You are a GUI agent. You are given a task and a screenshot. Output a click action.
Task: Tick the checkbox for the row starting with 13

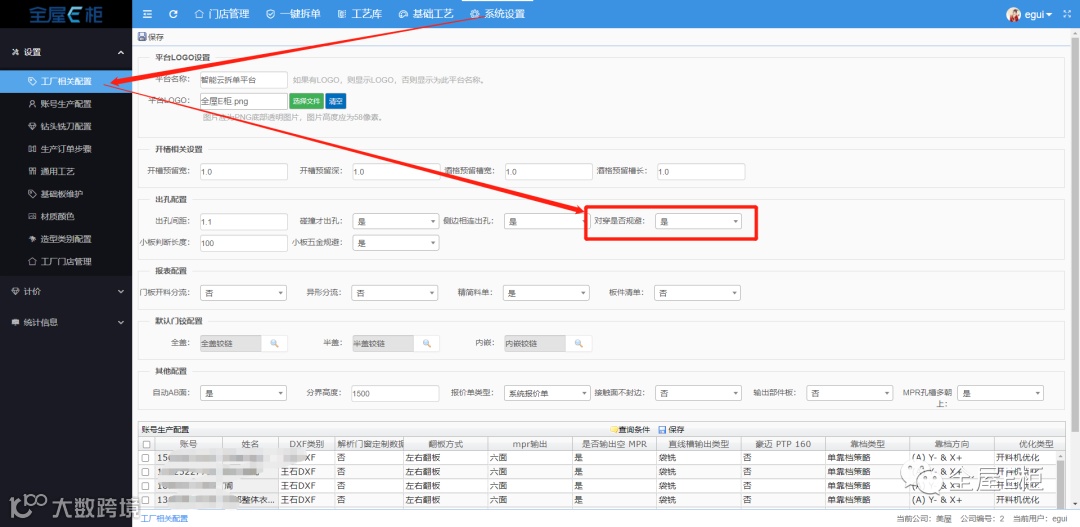(146, 499)
